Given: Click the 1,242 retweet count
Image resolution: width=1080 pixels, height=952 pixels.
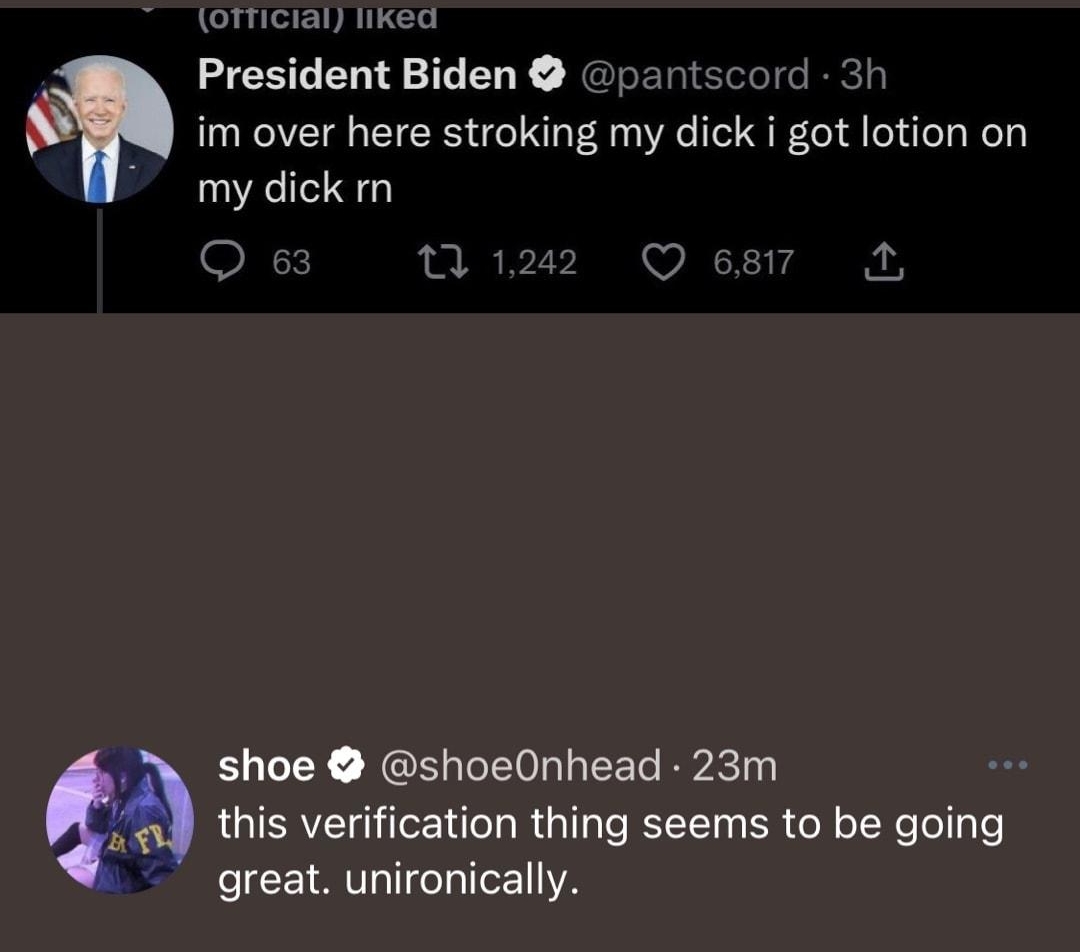Looking at the screenshot, I should (535, 262).
